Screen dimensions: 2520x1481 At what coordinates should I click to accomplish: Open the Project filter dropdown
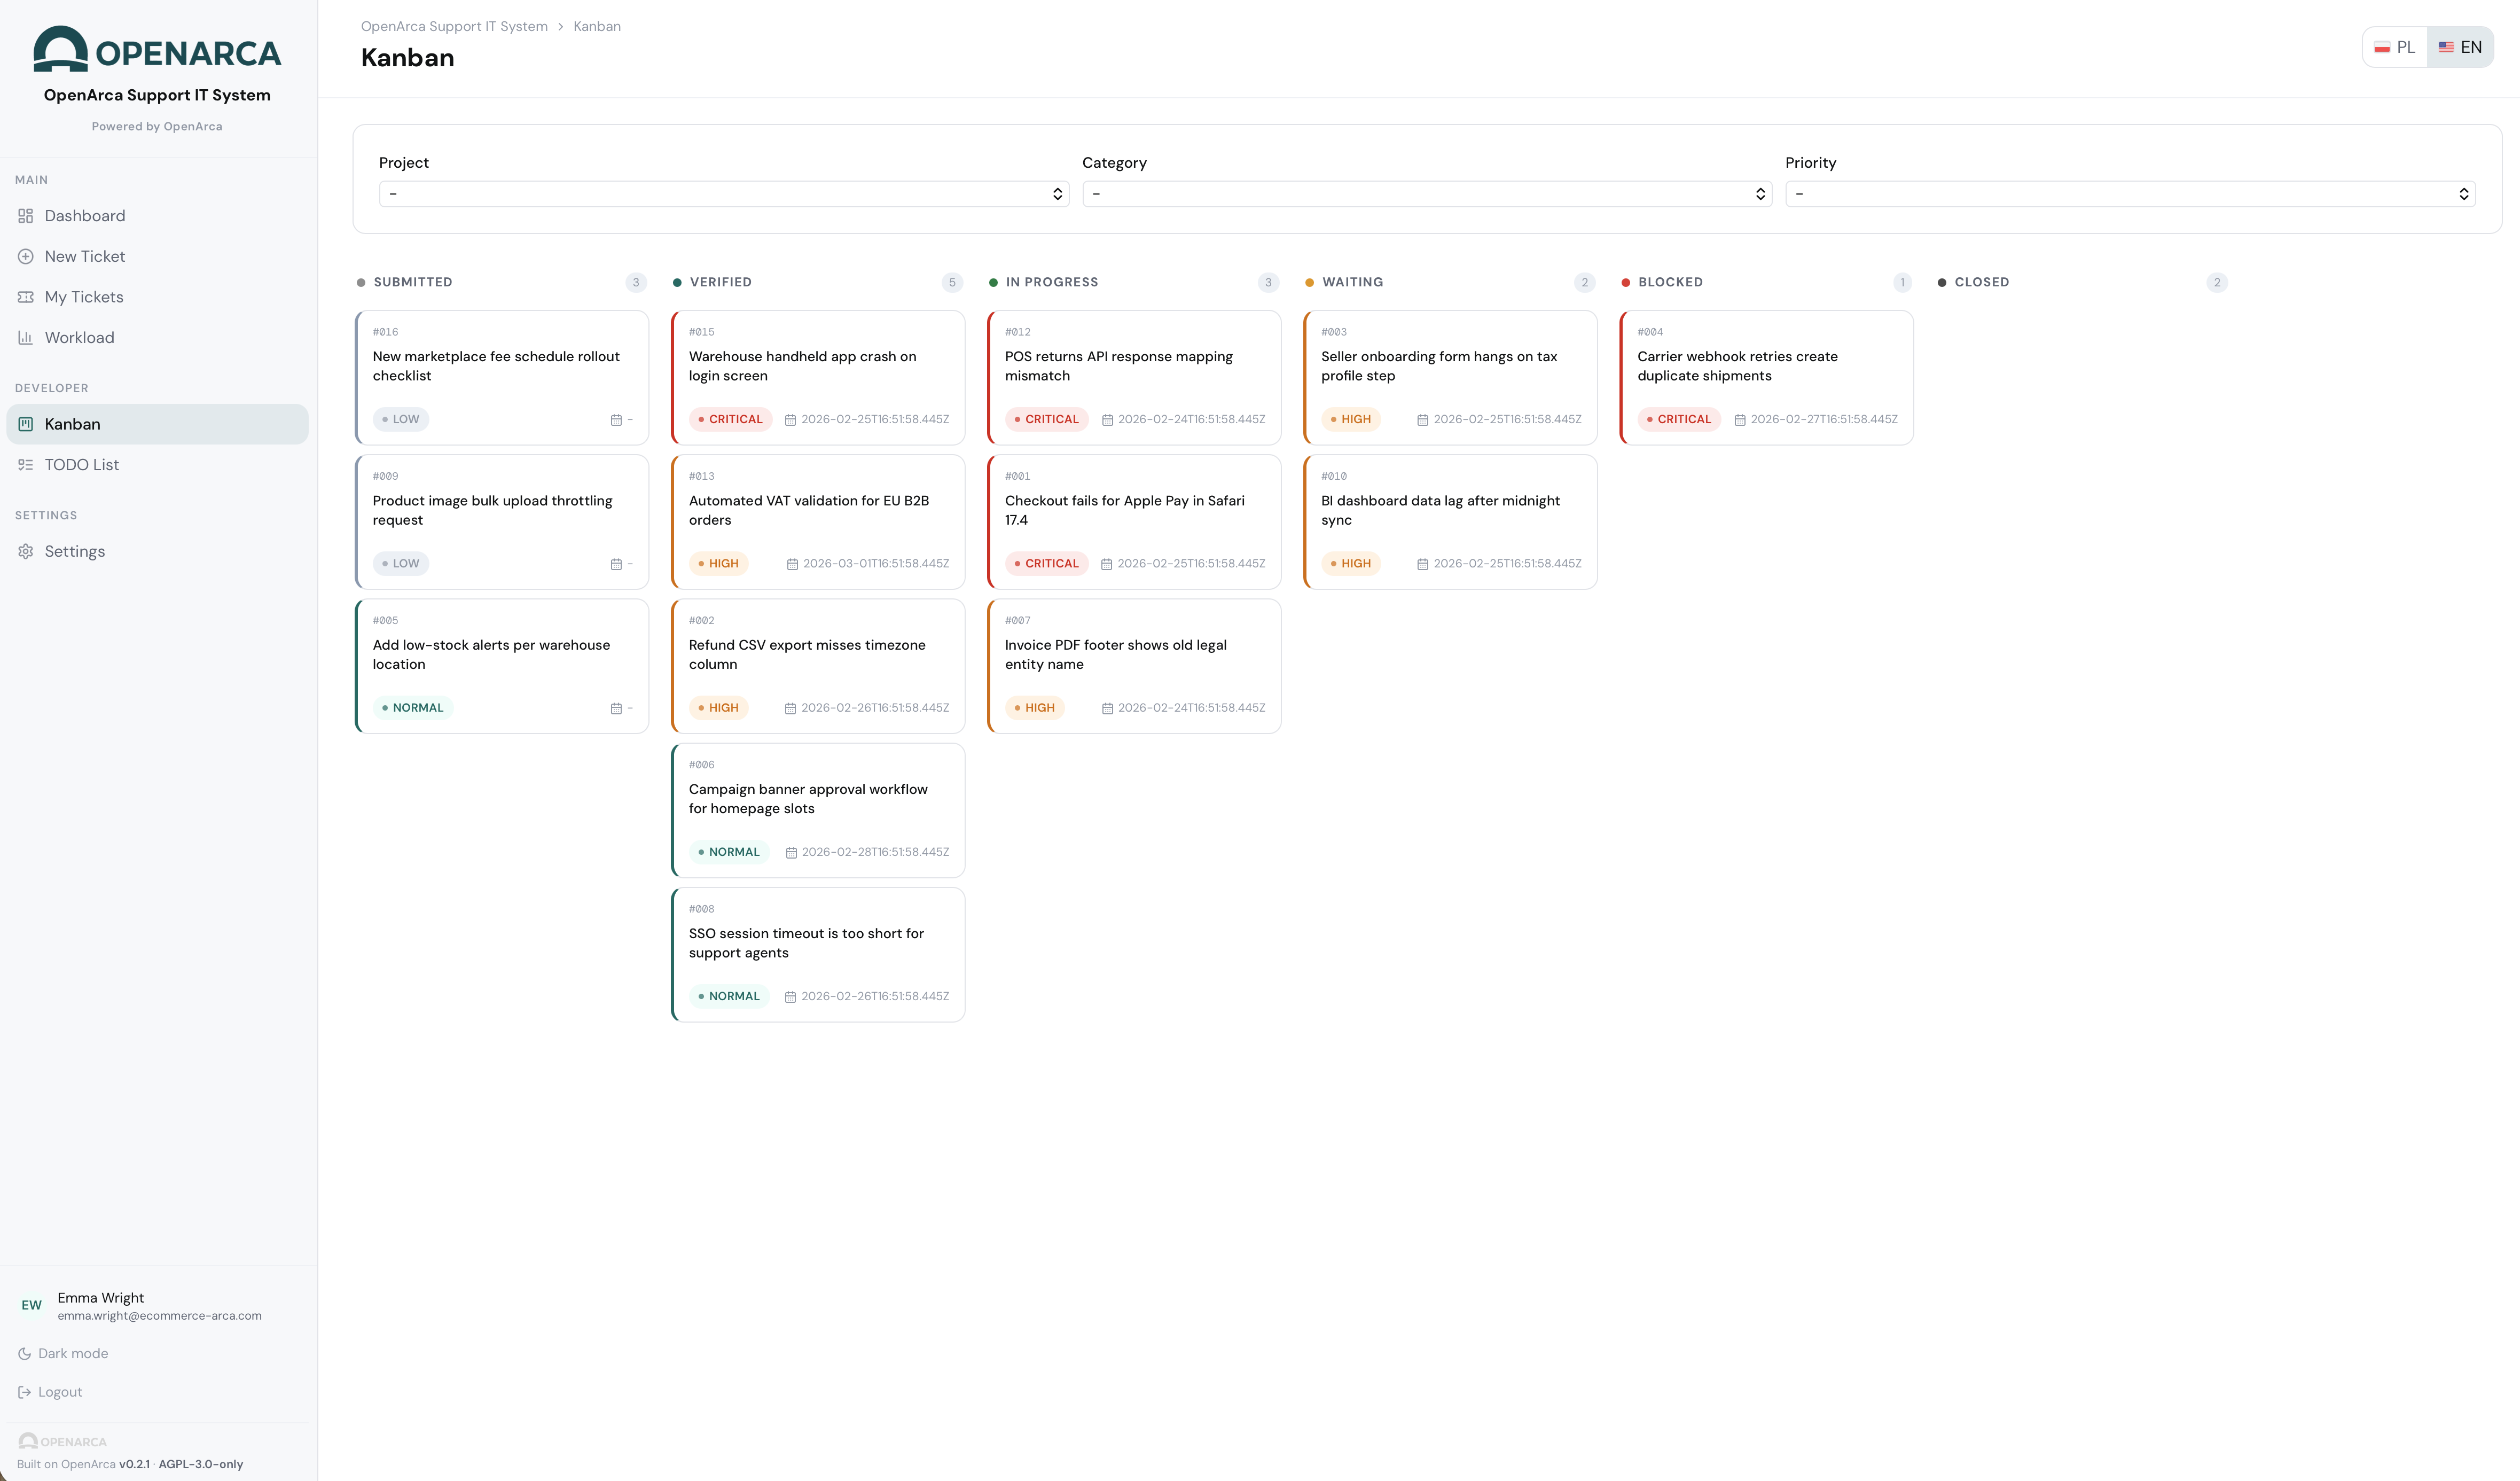click(x=723, y=193)
